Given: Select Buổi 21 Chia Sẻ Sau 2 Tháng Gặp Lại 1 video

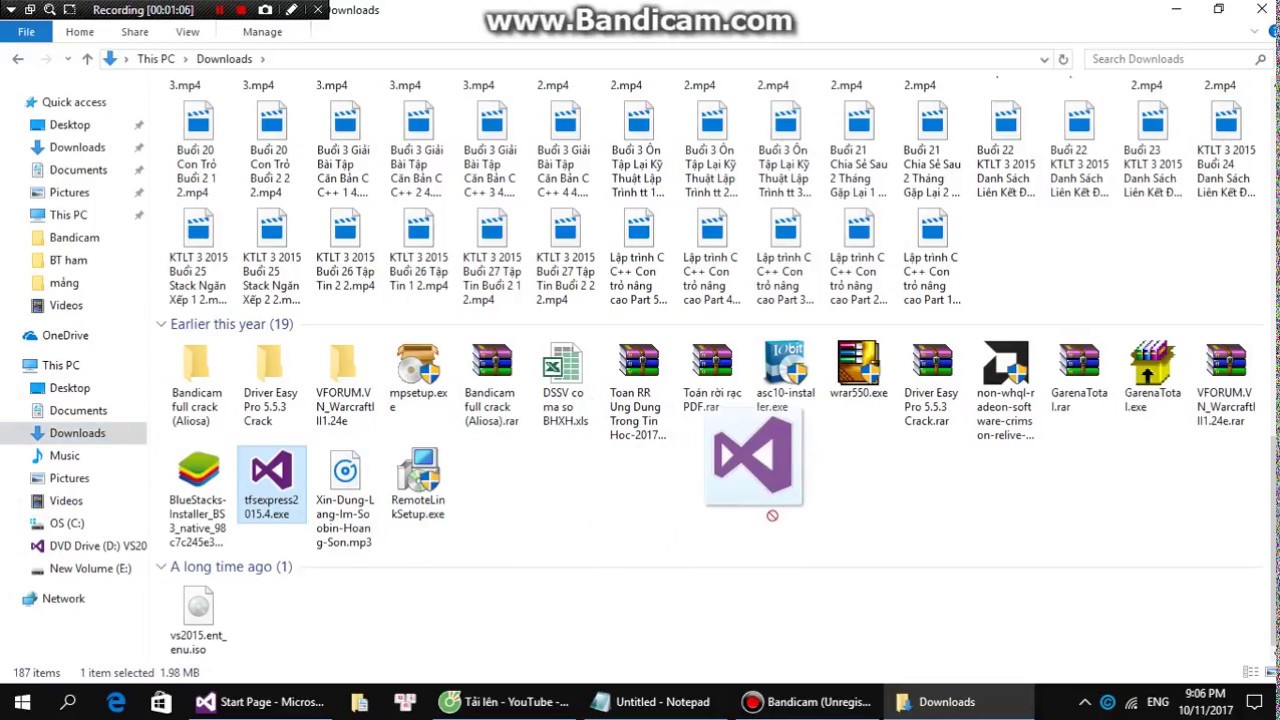Looking at the screenshot, I should 858,150.
